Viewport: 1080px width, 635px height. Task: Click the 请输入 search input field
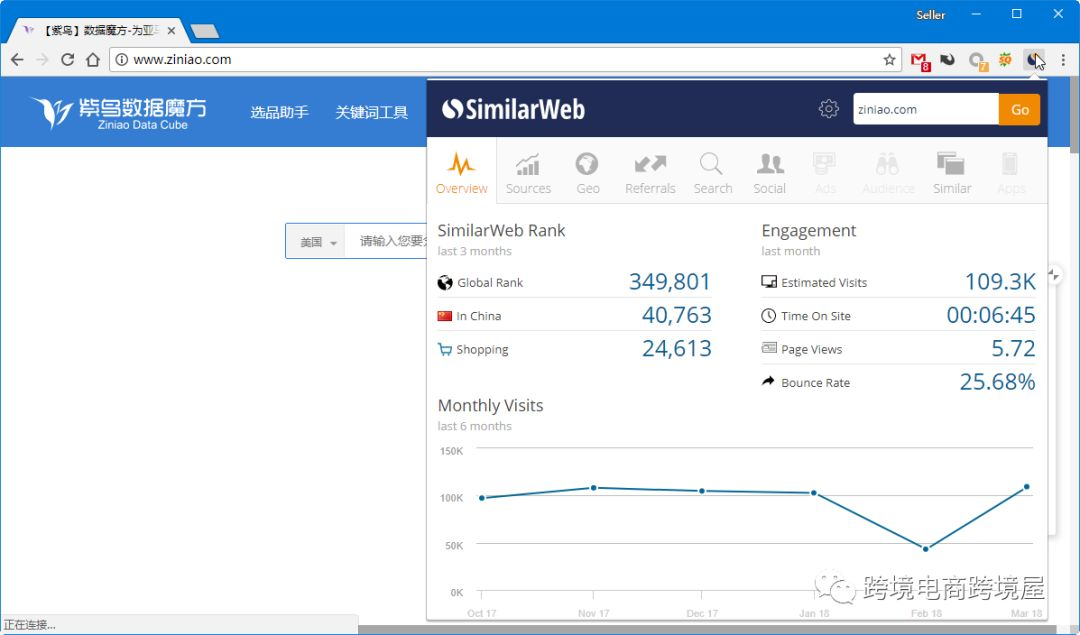tap(386, 241)
